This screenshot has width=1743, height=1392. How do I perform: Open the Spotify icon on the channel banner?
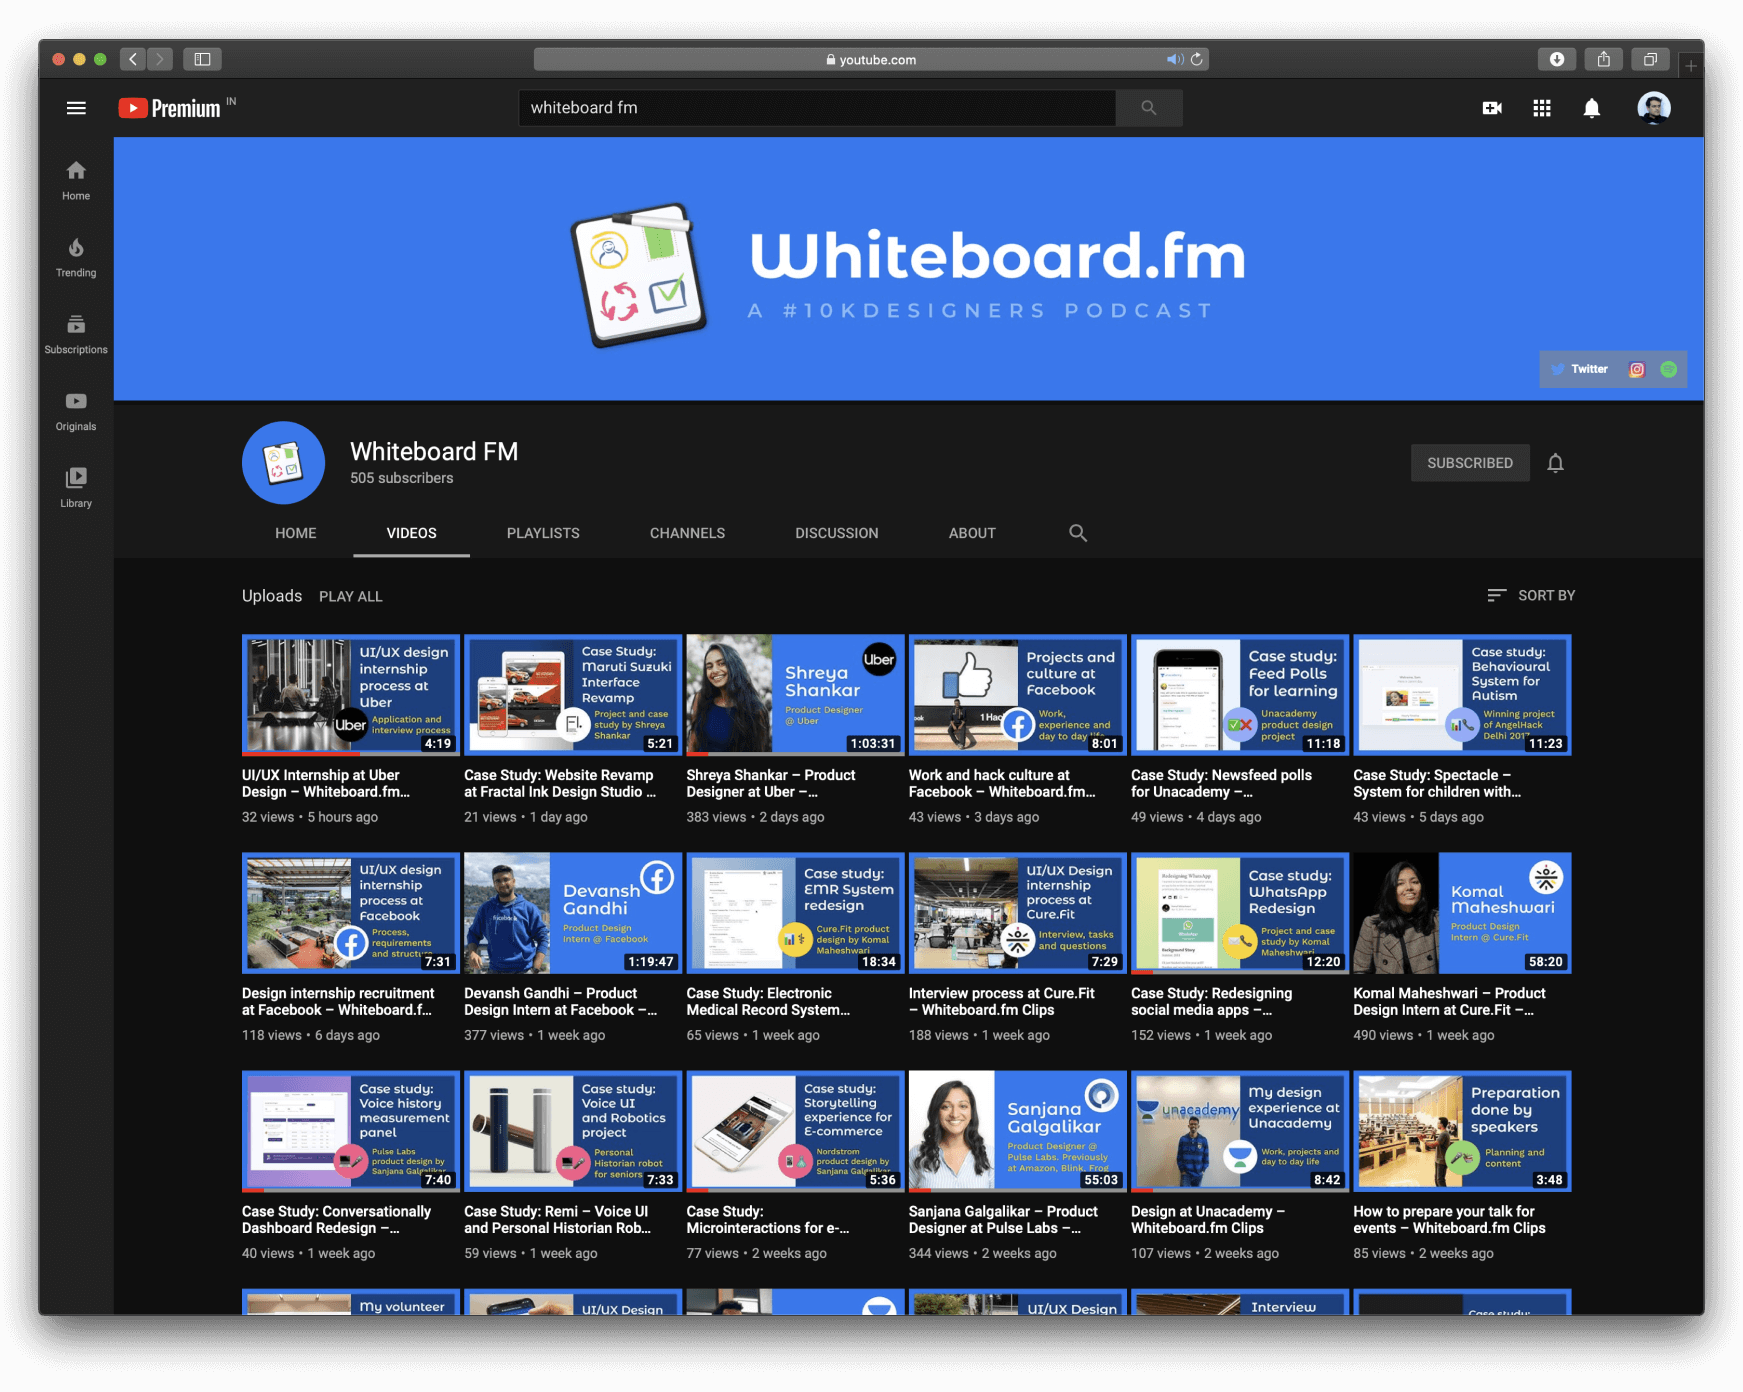click(1667, 368)
